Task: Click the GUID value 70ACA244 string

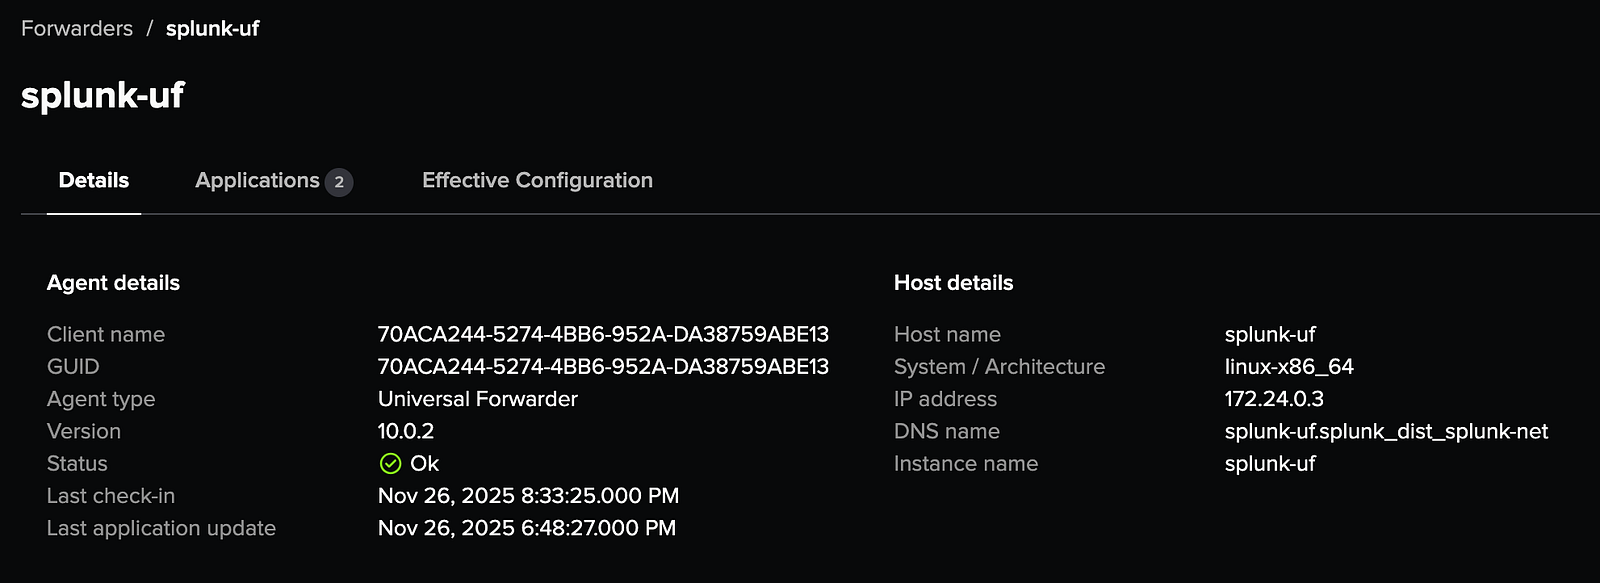Action: [603, 367]
